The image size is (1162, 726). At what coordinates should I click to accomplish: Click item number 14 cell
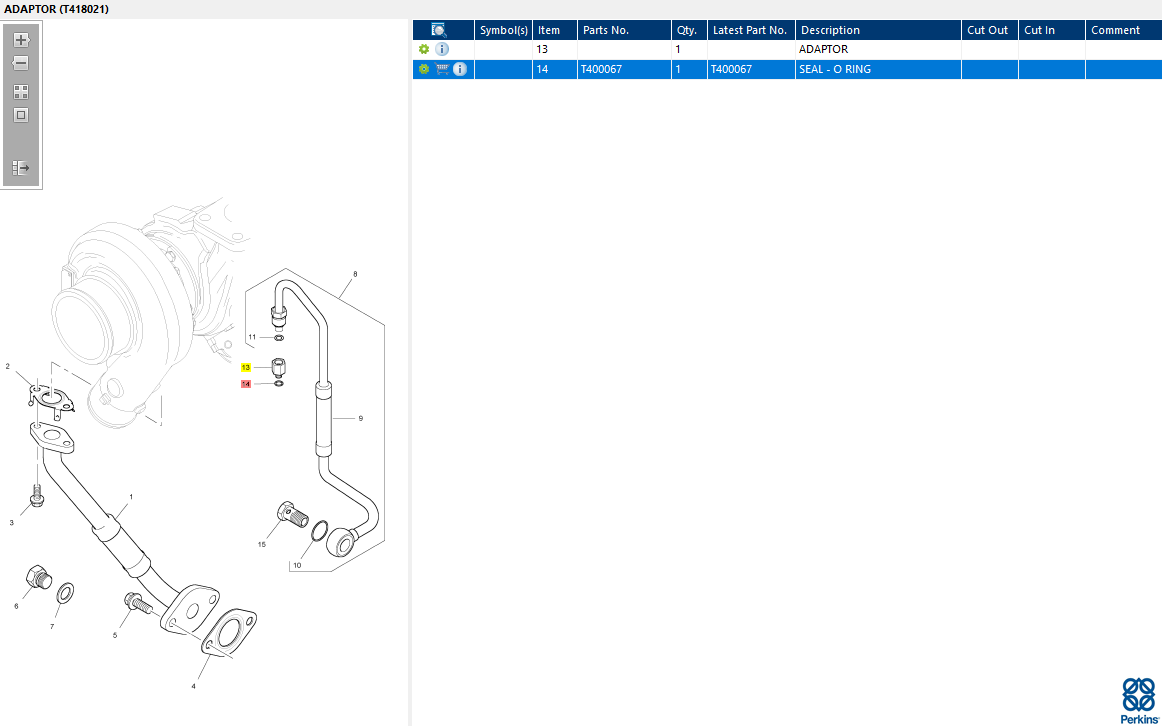tap(555, 69)
